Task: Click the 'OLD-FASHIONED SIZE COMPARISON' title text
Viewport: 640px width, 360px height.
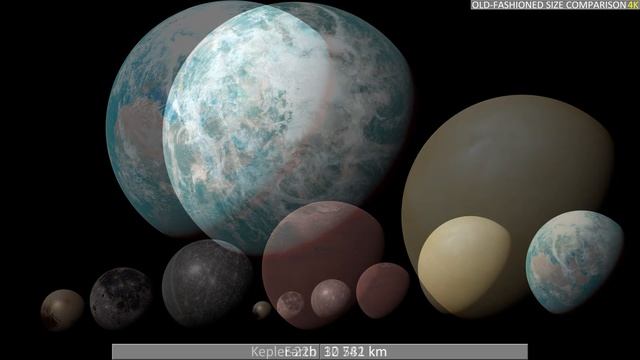Action: [549, 5]
